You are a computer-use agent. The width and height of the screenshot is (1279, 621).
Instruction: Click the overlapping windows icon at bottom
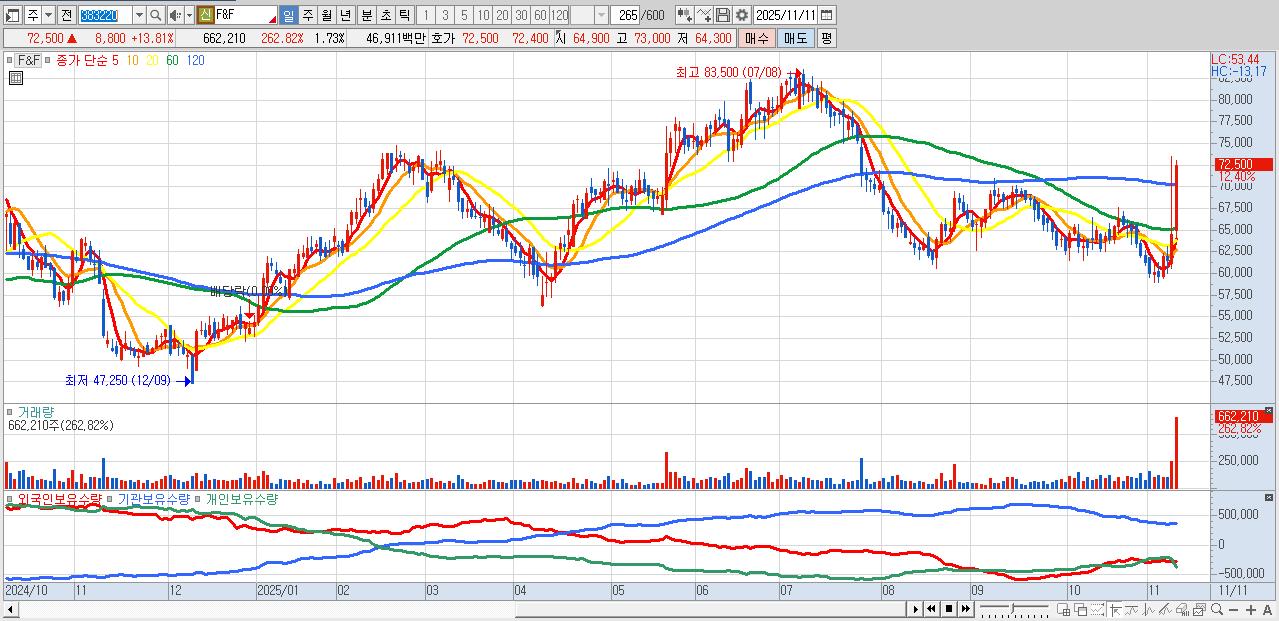tap(1081, 610)
